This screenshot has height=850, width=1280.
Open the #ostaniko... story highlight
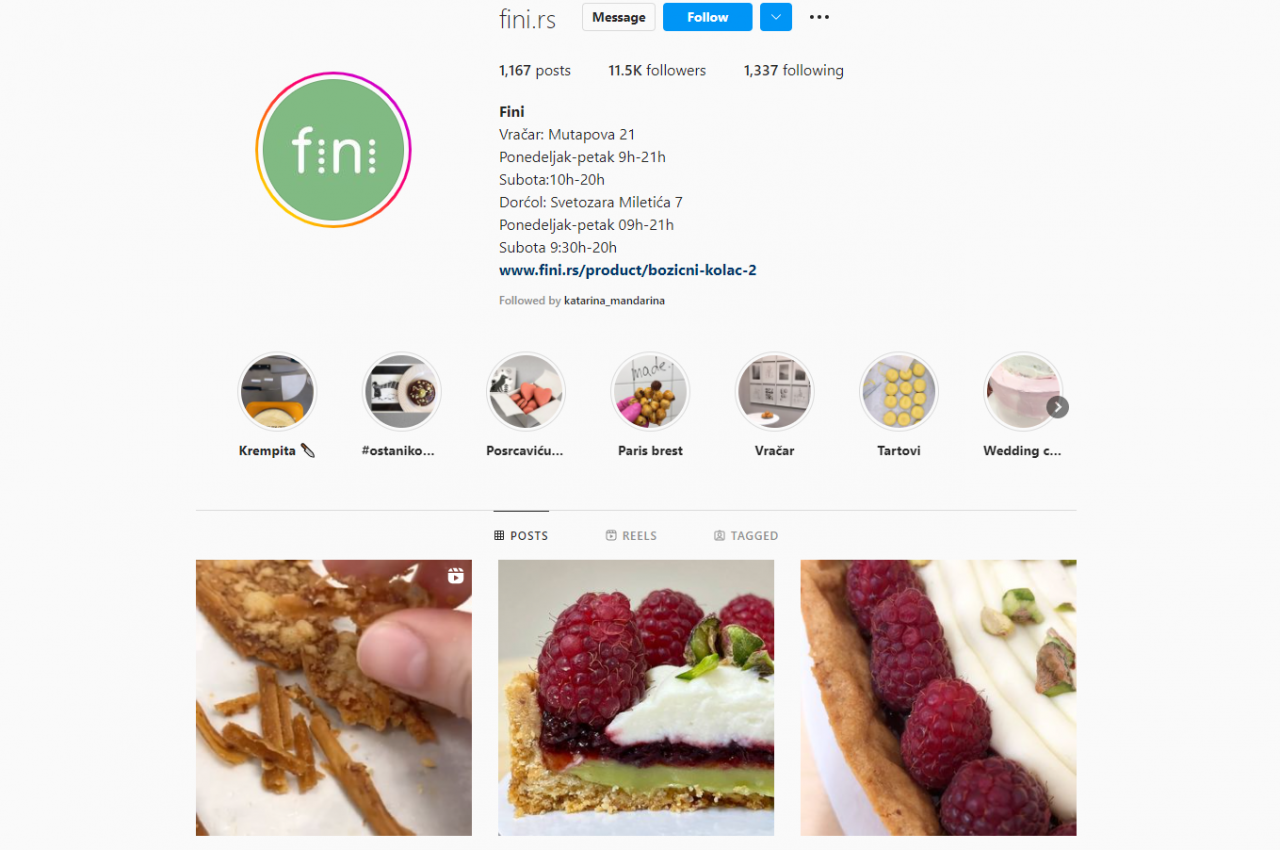401,392
